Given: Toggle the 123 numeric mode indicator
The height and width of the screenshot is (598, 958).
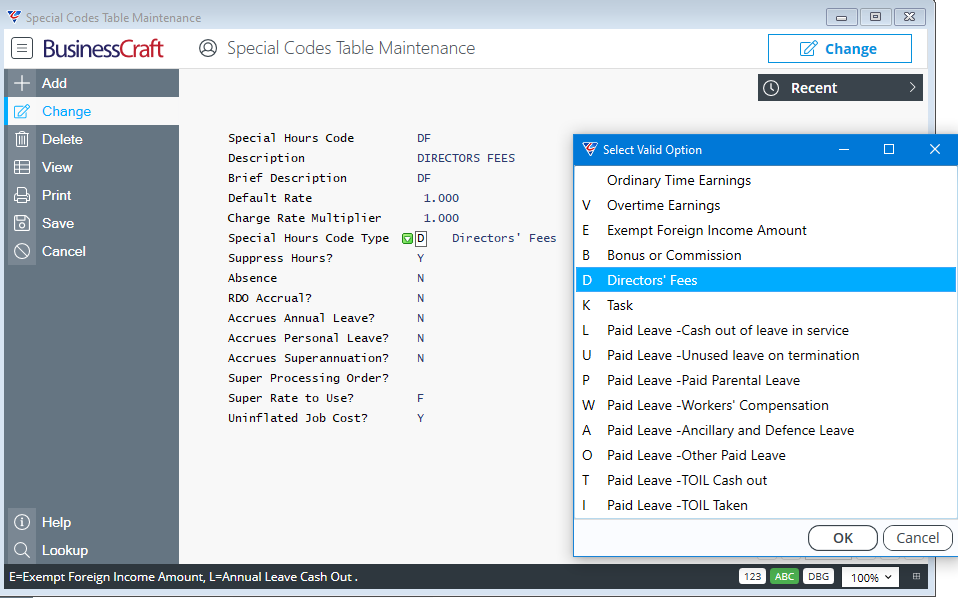Looking at the screenshot, I should (752, 577).
